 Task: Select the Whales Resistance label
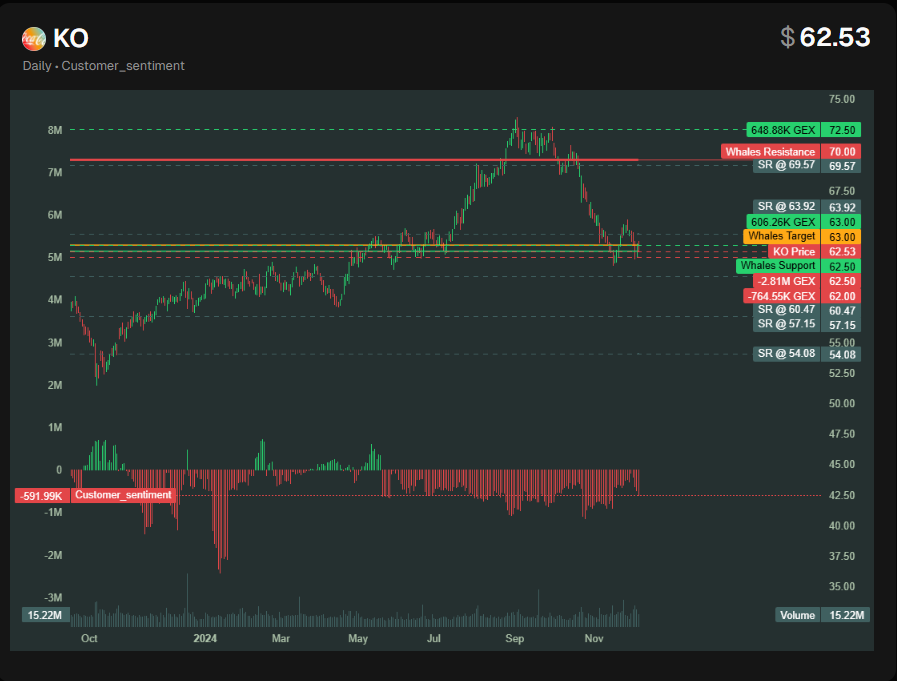pos(770,152)
